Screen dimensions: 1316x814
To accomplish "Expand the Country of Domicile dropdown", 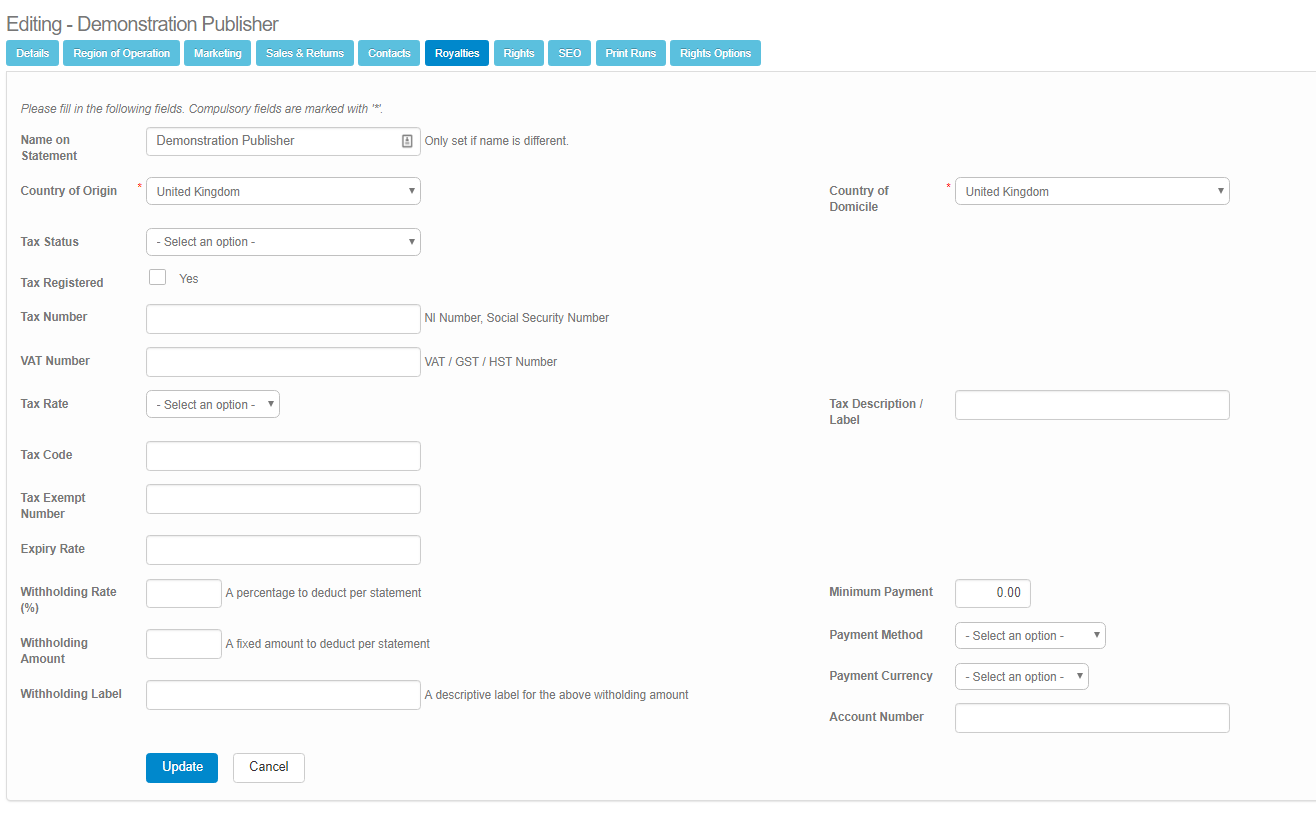I will (x=1091, y=191).
